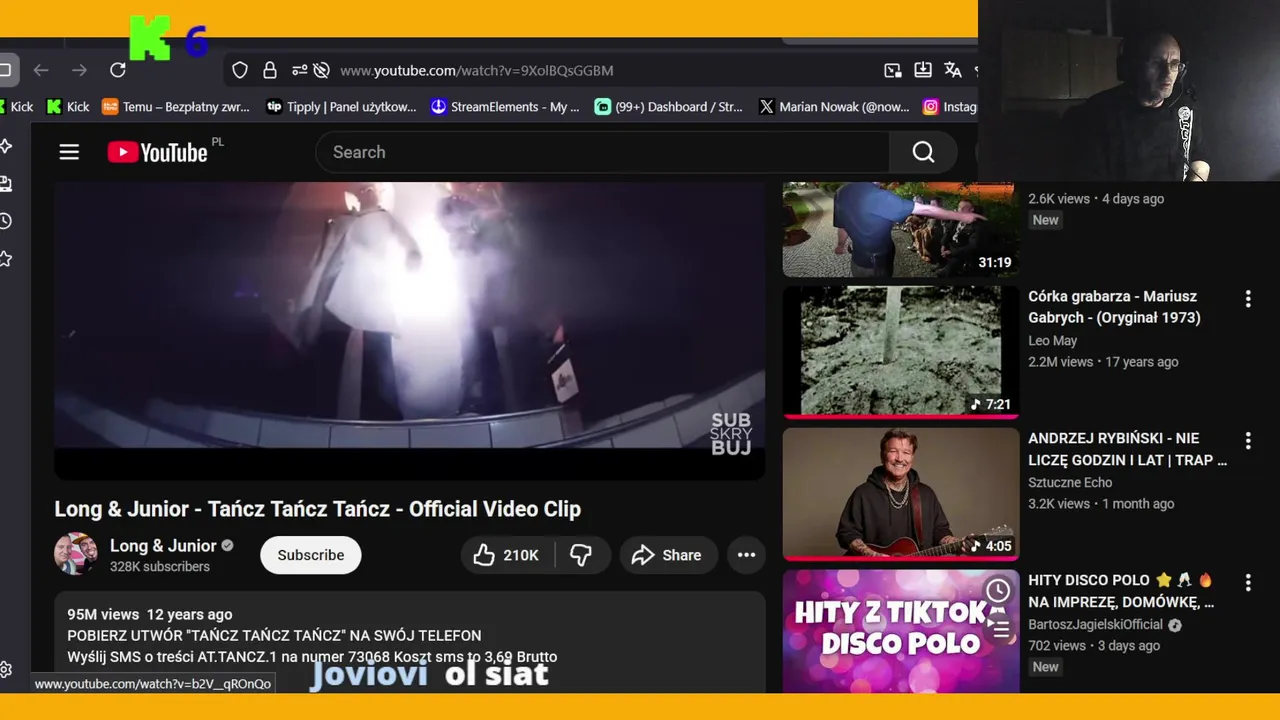Open options menu for Córka grabarza video
Screen dimensions: 1280x720
pyautogui.click(x=1248, y=298)
